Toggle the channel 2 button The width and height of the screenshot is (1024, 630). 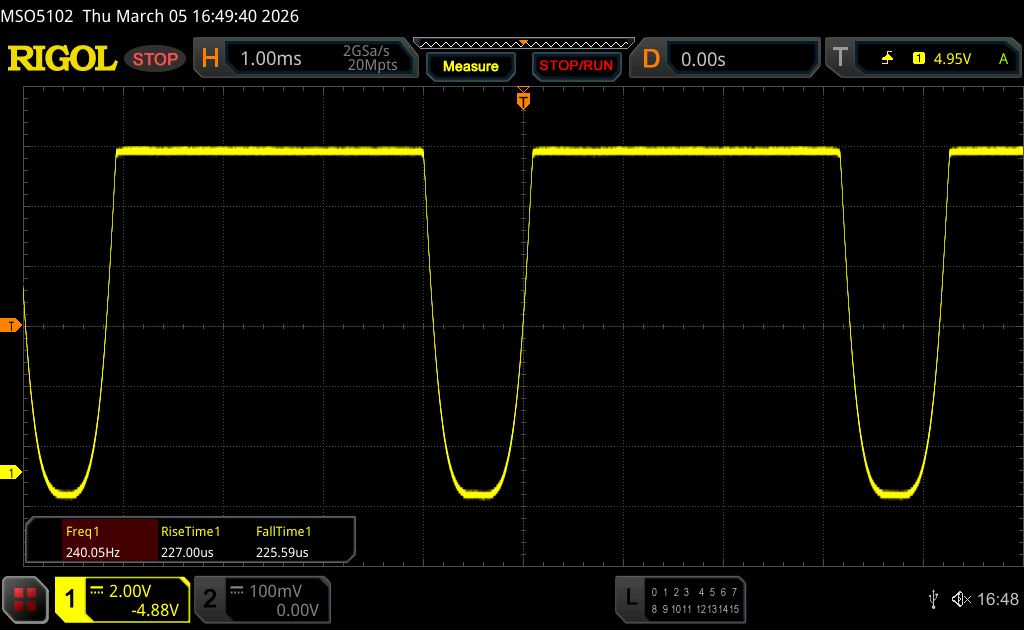coord(210,599)
